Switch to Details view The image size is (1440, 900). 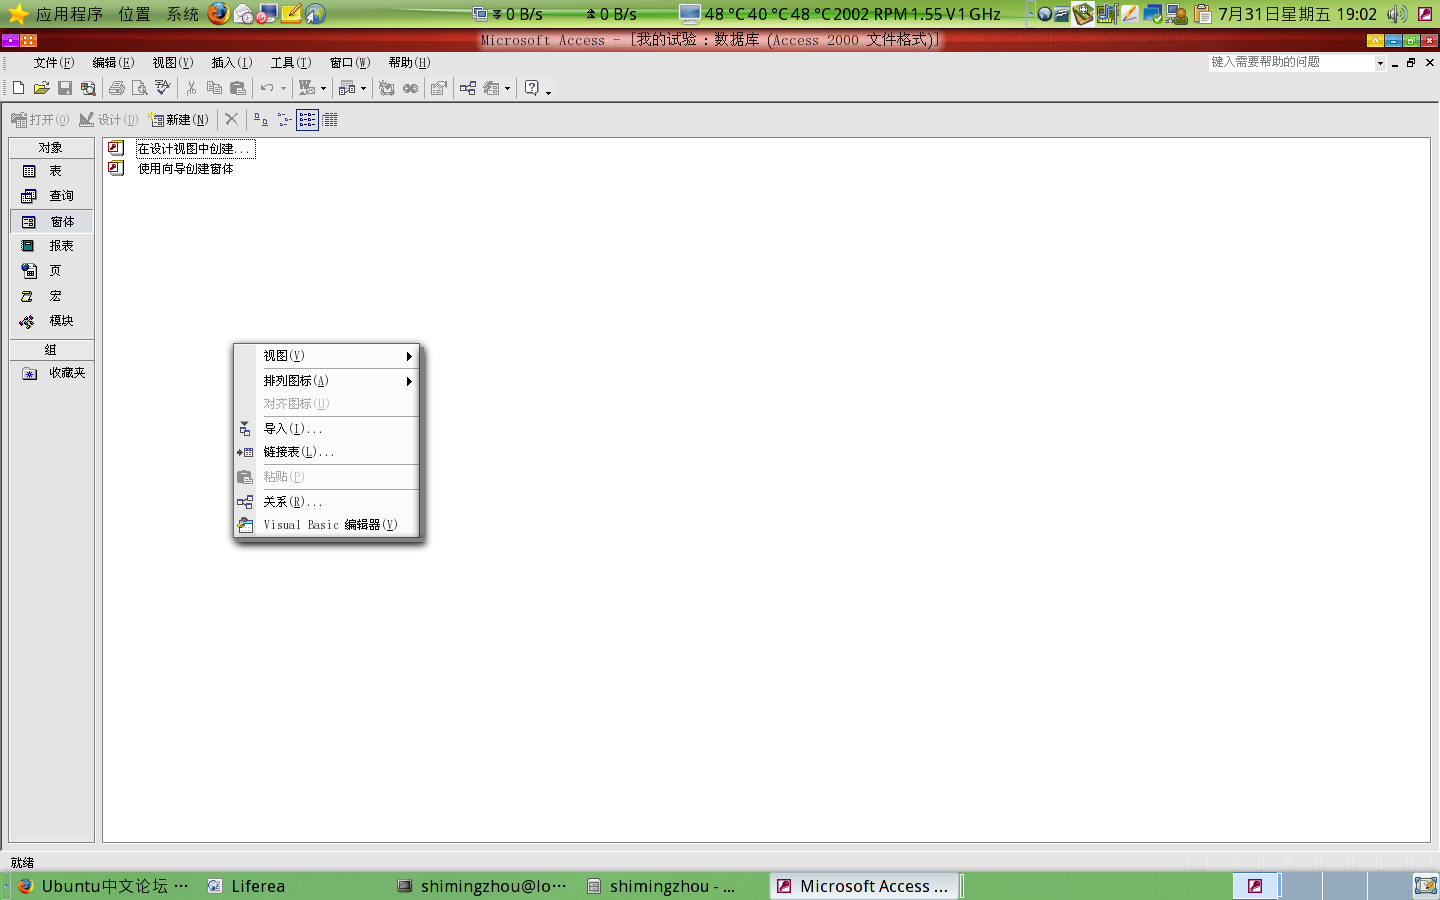330,120
